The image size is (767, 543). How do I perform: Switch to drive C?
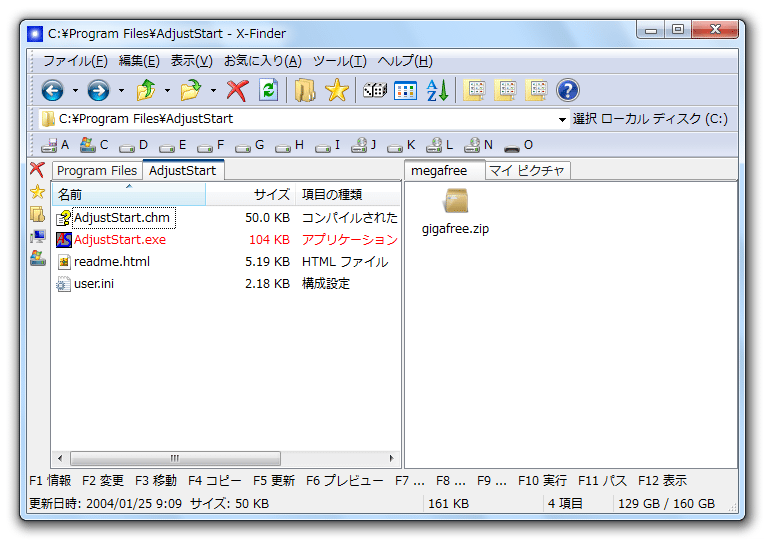tap(94, 145)
